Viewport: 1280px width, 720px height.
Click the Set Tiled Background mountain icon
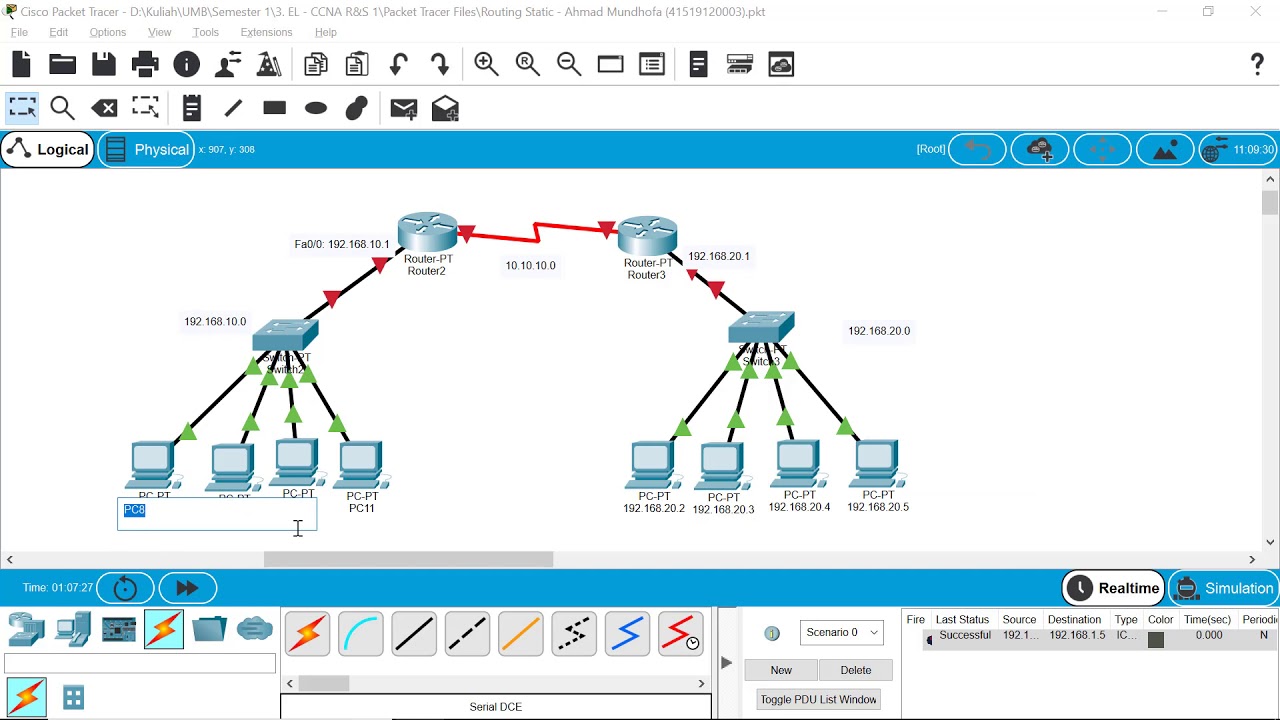1165,150
